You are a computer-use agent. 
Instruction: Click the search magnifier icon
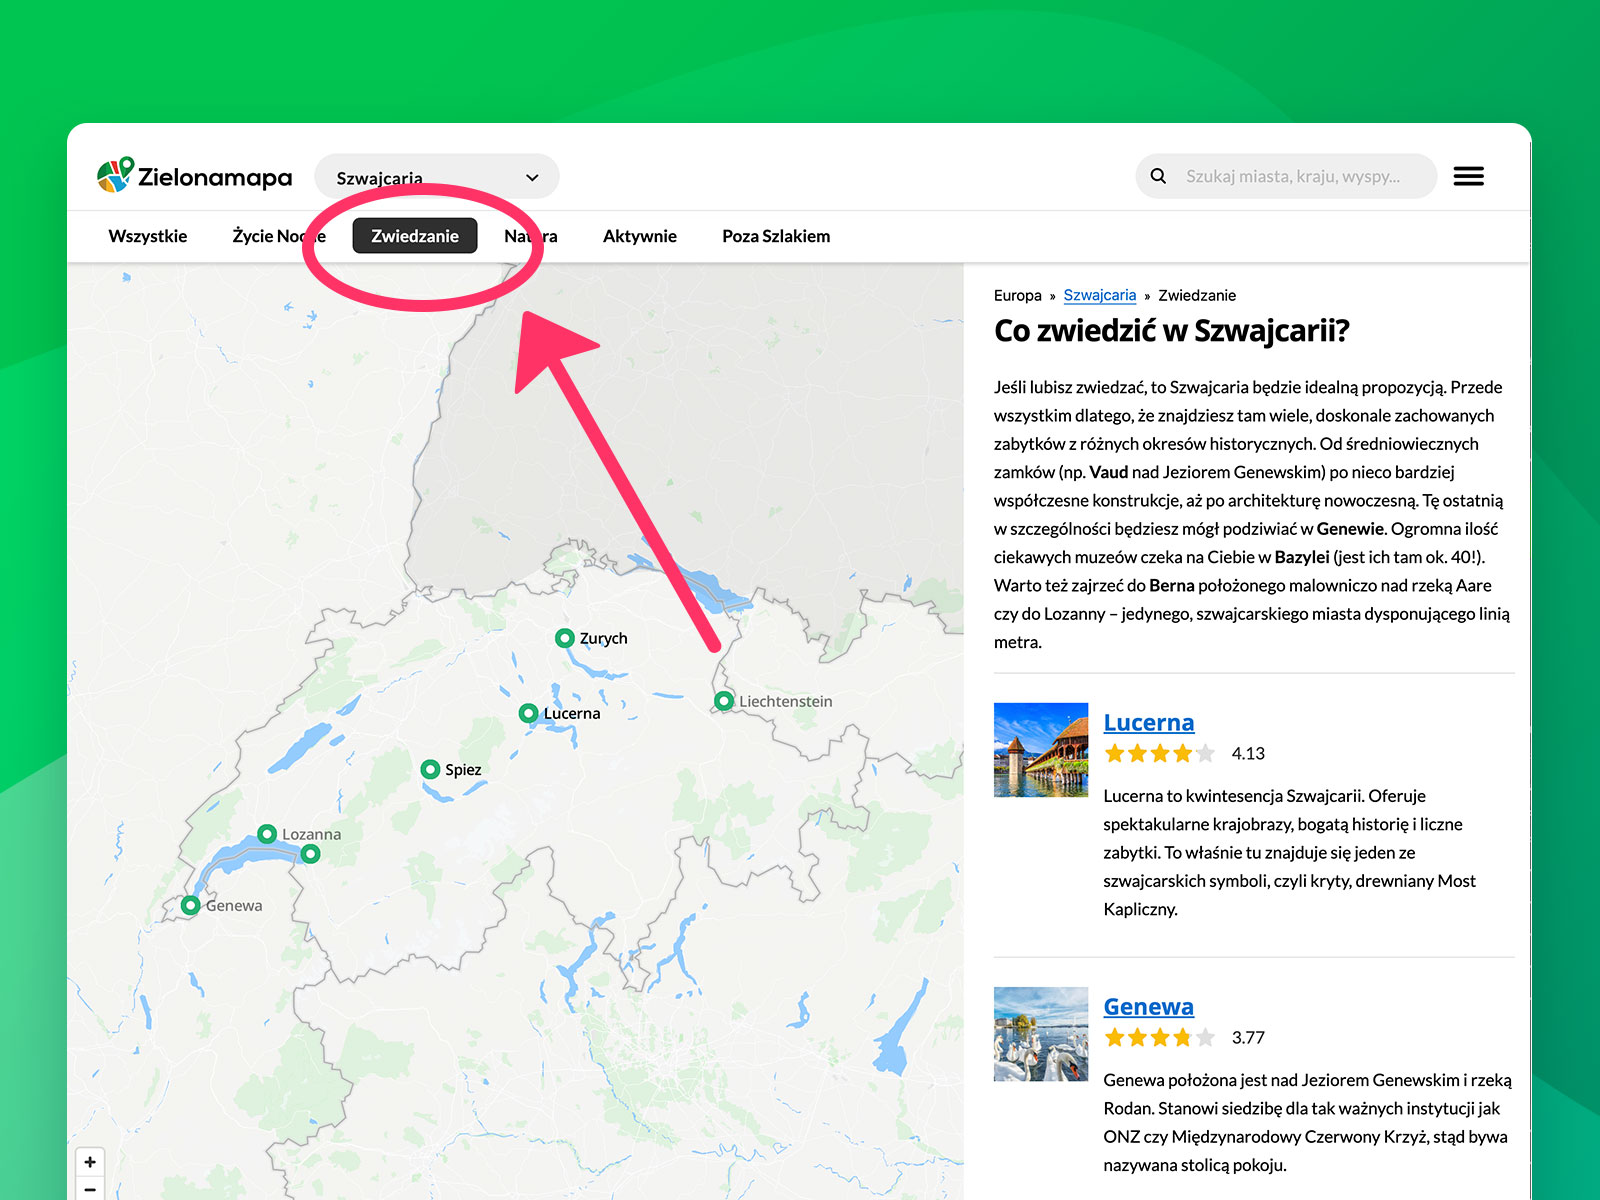1158,176
